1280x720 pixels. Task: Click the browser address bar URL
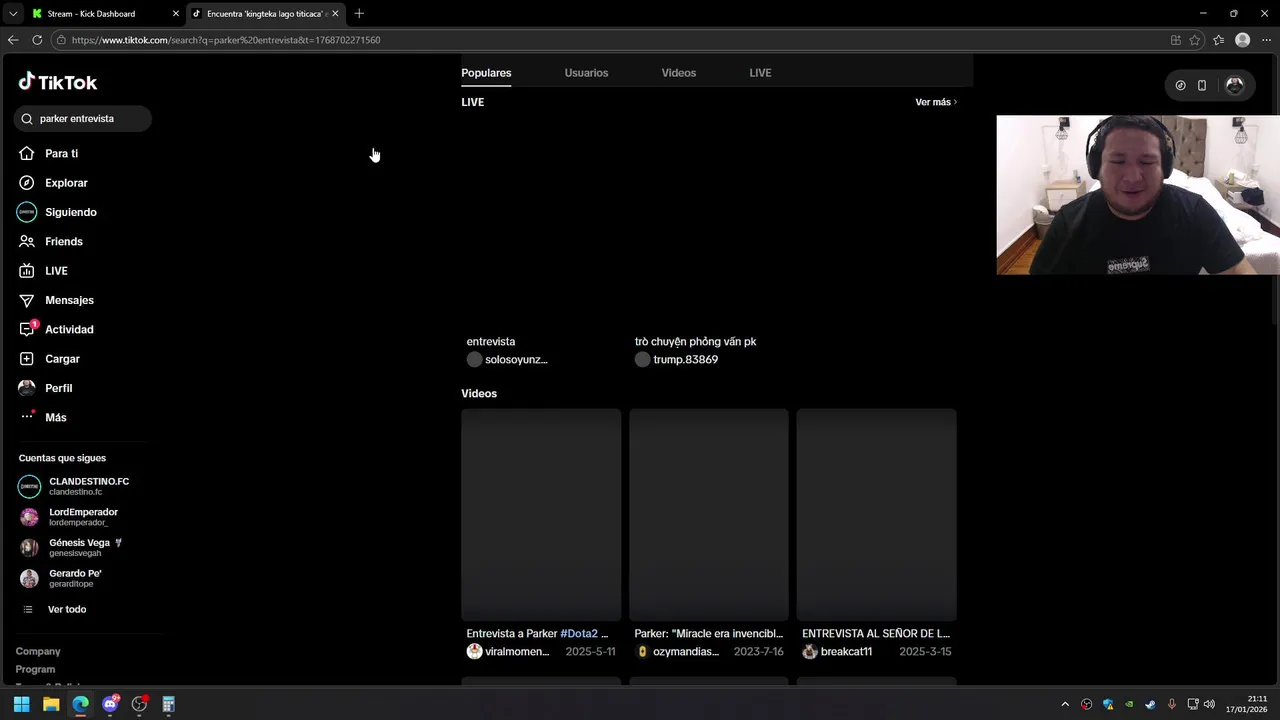click(x=226, y=40)
